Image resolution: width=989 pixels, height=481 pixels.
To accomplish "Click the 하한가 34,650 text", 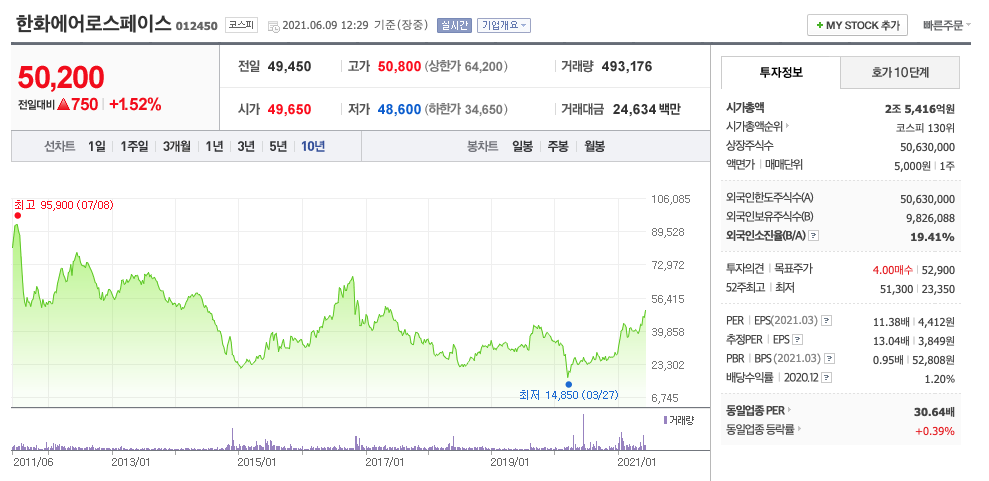I will (x=466, y=109).
